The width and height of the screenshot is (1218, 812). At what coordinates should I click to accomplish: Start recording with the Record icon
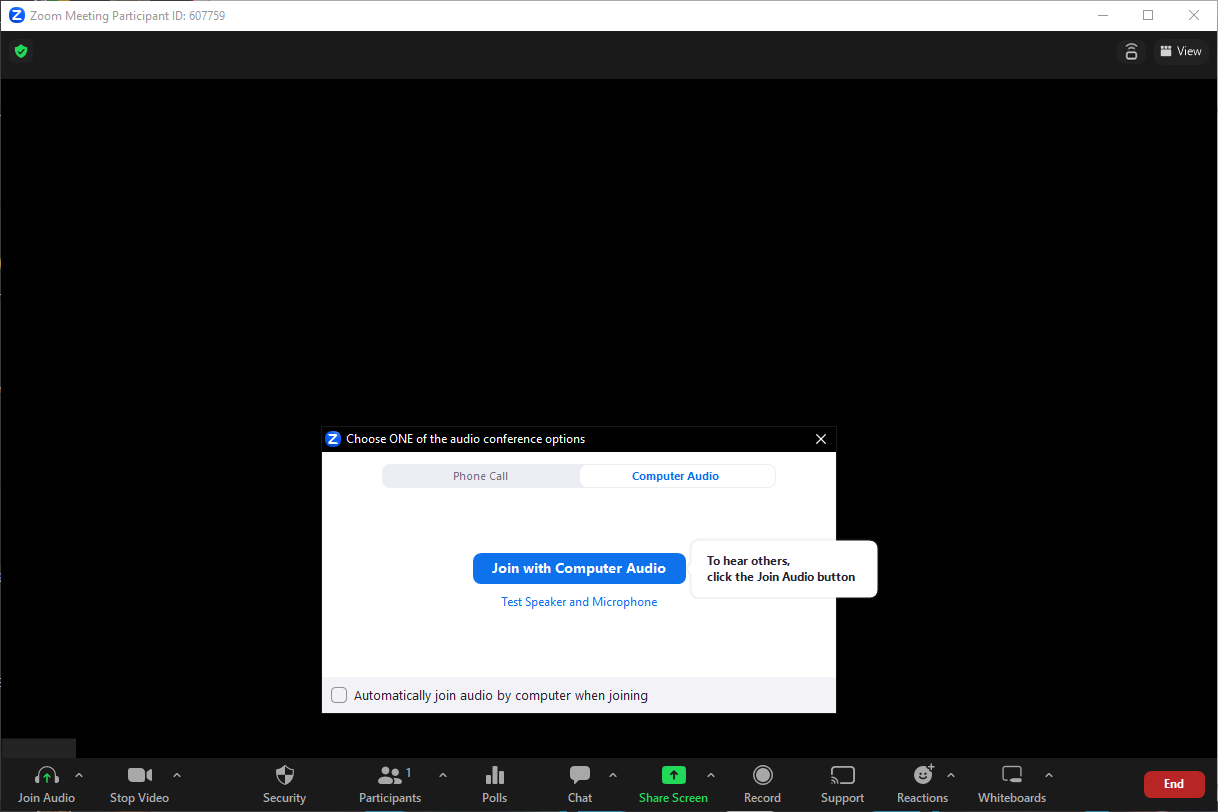tap(763, 775)
